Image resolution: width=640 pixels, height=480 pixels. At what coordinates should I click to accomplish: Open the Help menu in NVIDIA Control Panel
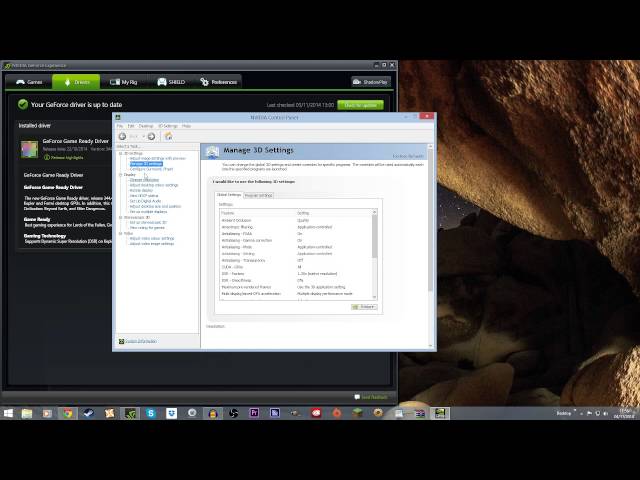tap(186, 126)
